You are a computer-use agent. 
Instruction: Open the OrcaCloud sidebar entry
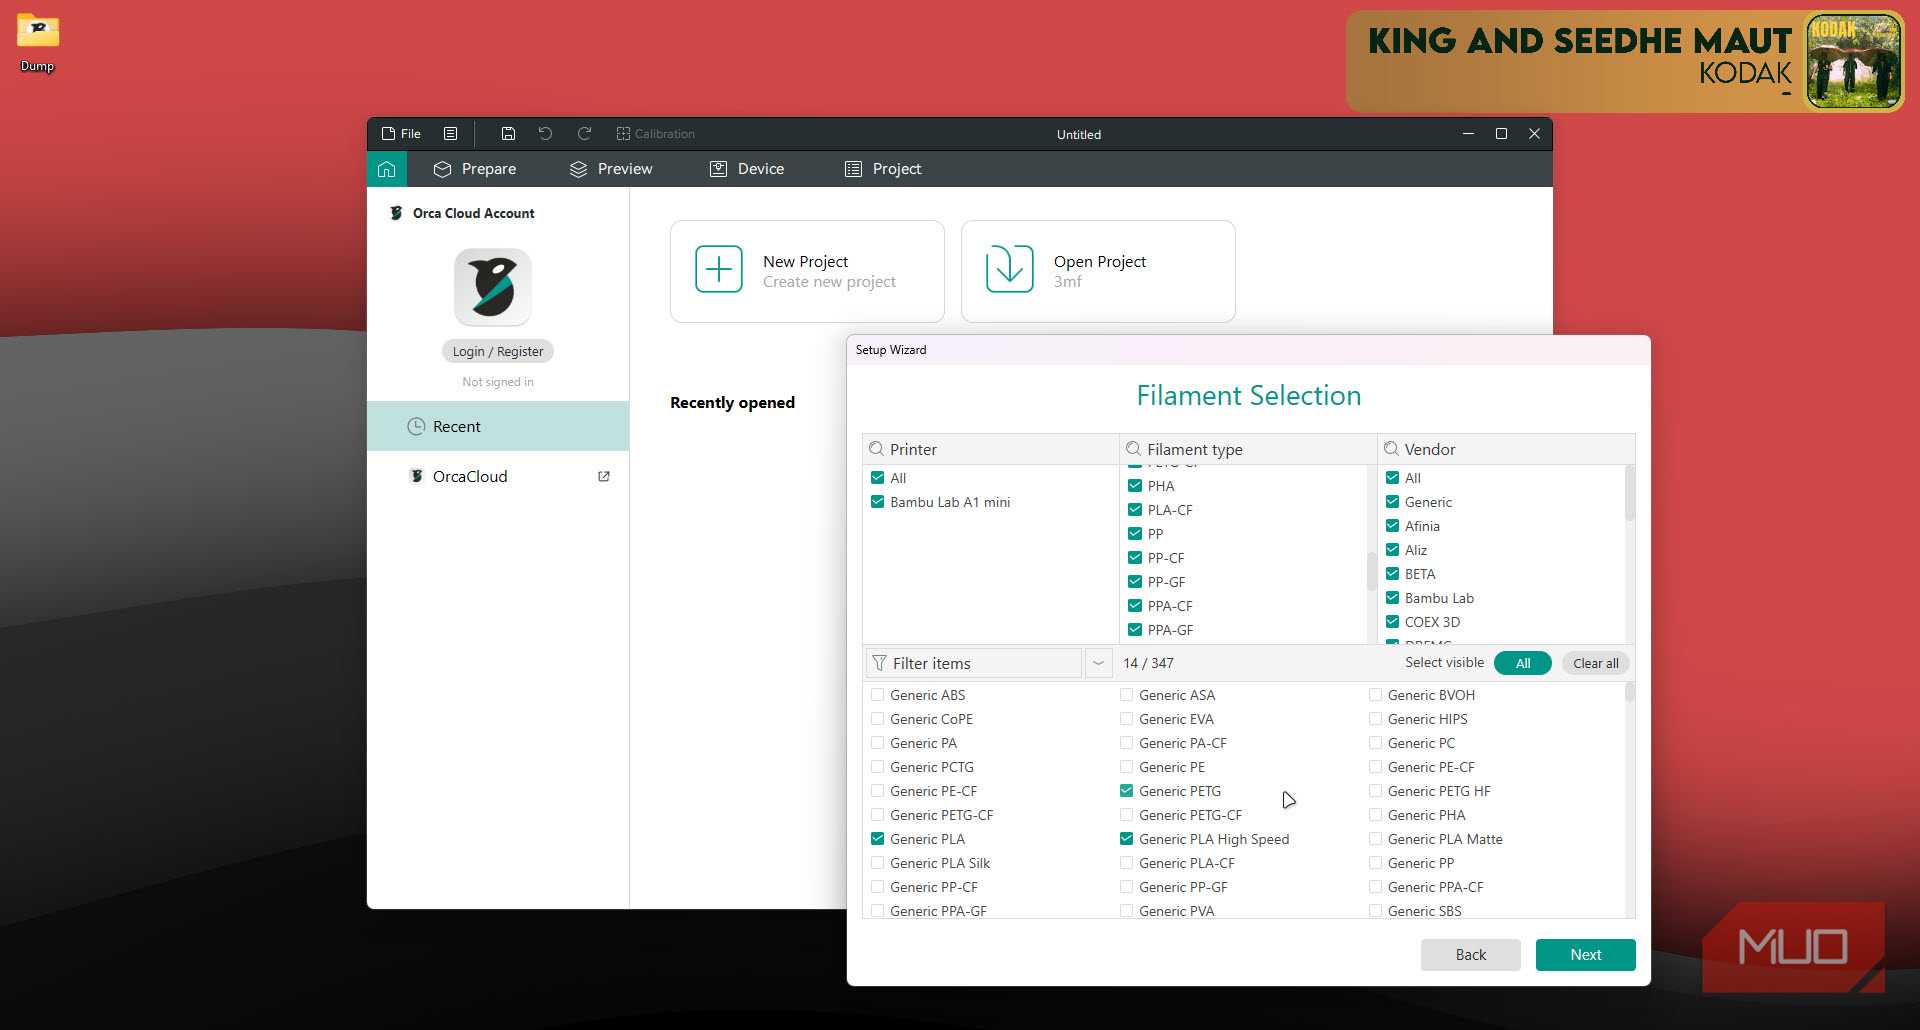(x=498, y=476)
